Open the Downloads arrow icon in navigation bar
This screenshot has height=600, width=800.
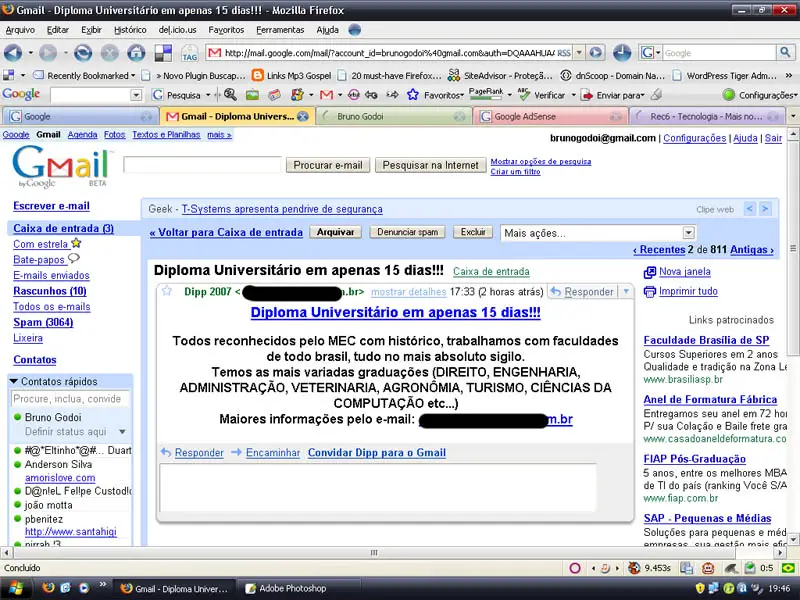pyautogui.click(x=621, y=53)
